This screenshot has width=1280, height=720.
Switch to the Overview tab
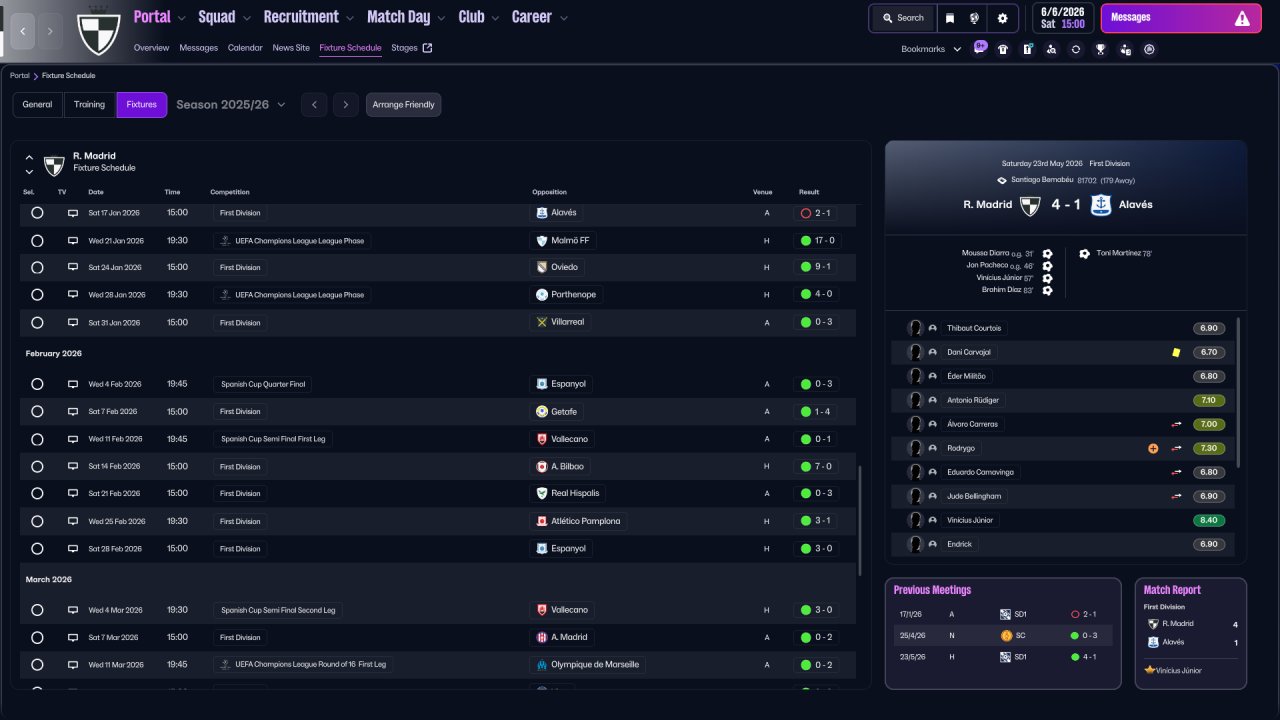point(151,48)
